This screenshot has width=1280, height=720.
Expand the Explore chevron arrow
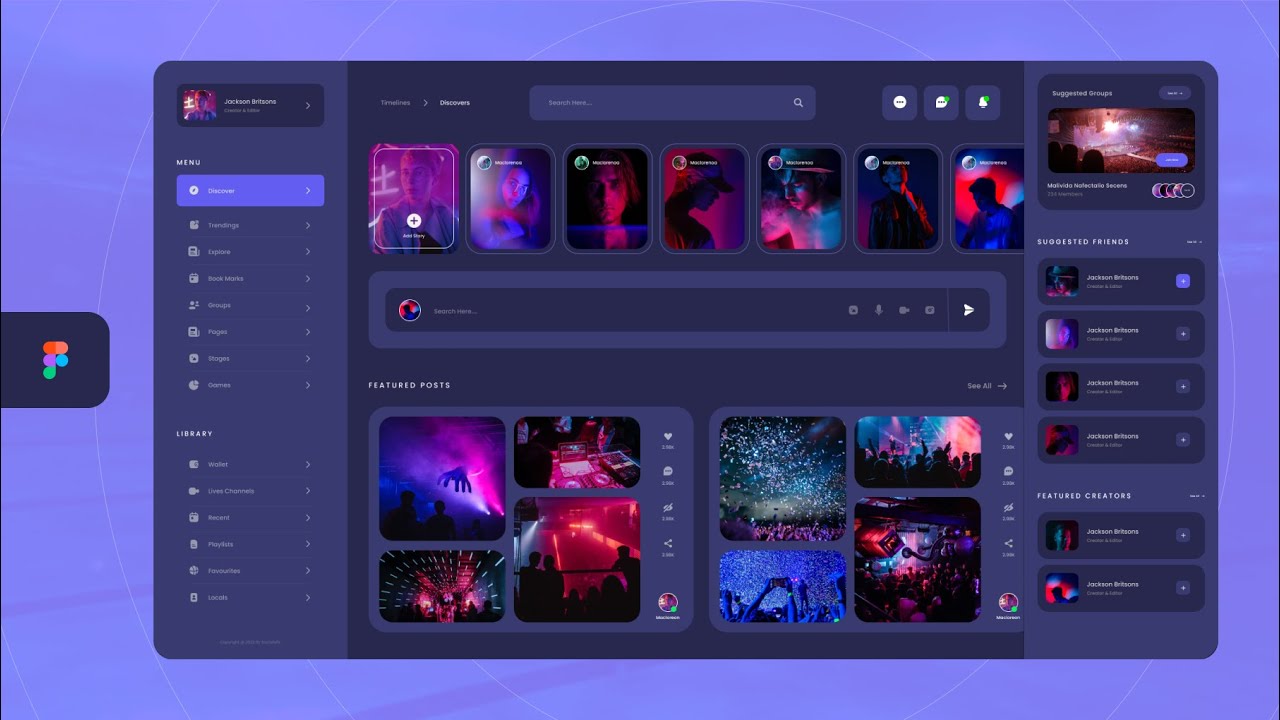click(308, 252)
